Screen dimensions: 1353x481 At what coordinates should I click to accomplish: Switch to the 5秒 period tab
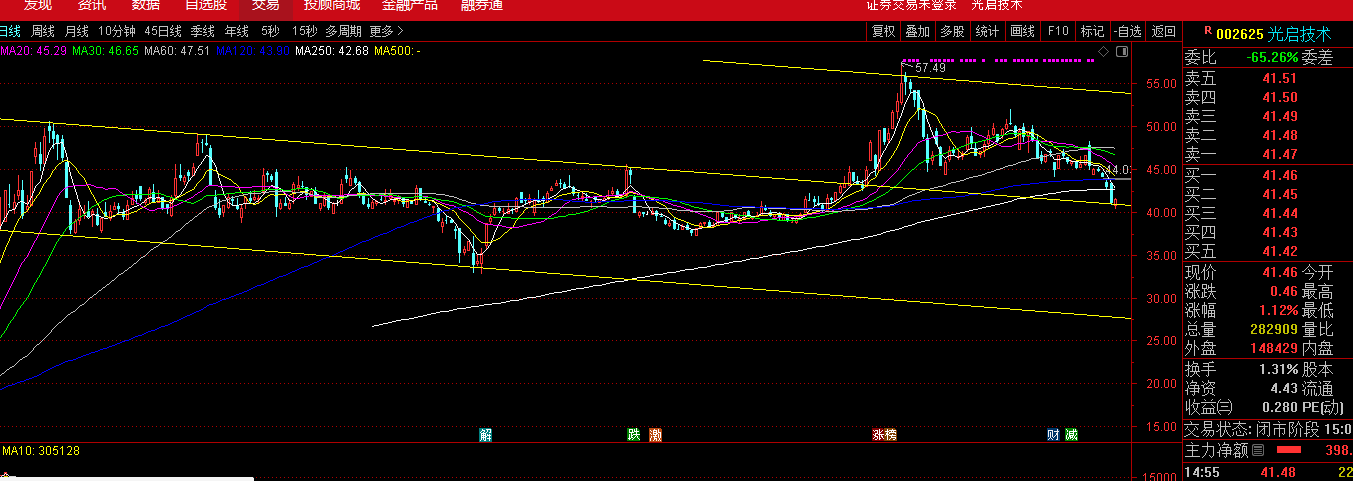pyautogui.click(x=270, y=32)
